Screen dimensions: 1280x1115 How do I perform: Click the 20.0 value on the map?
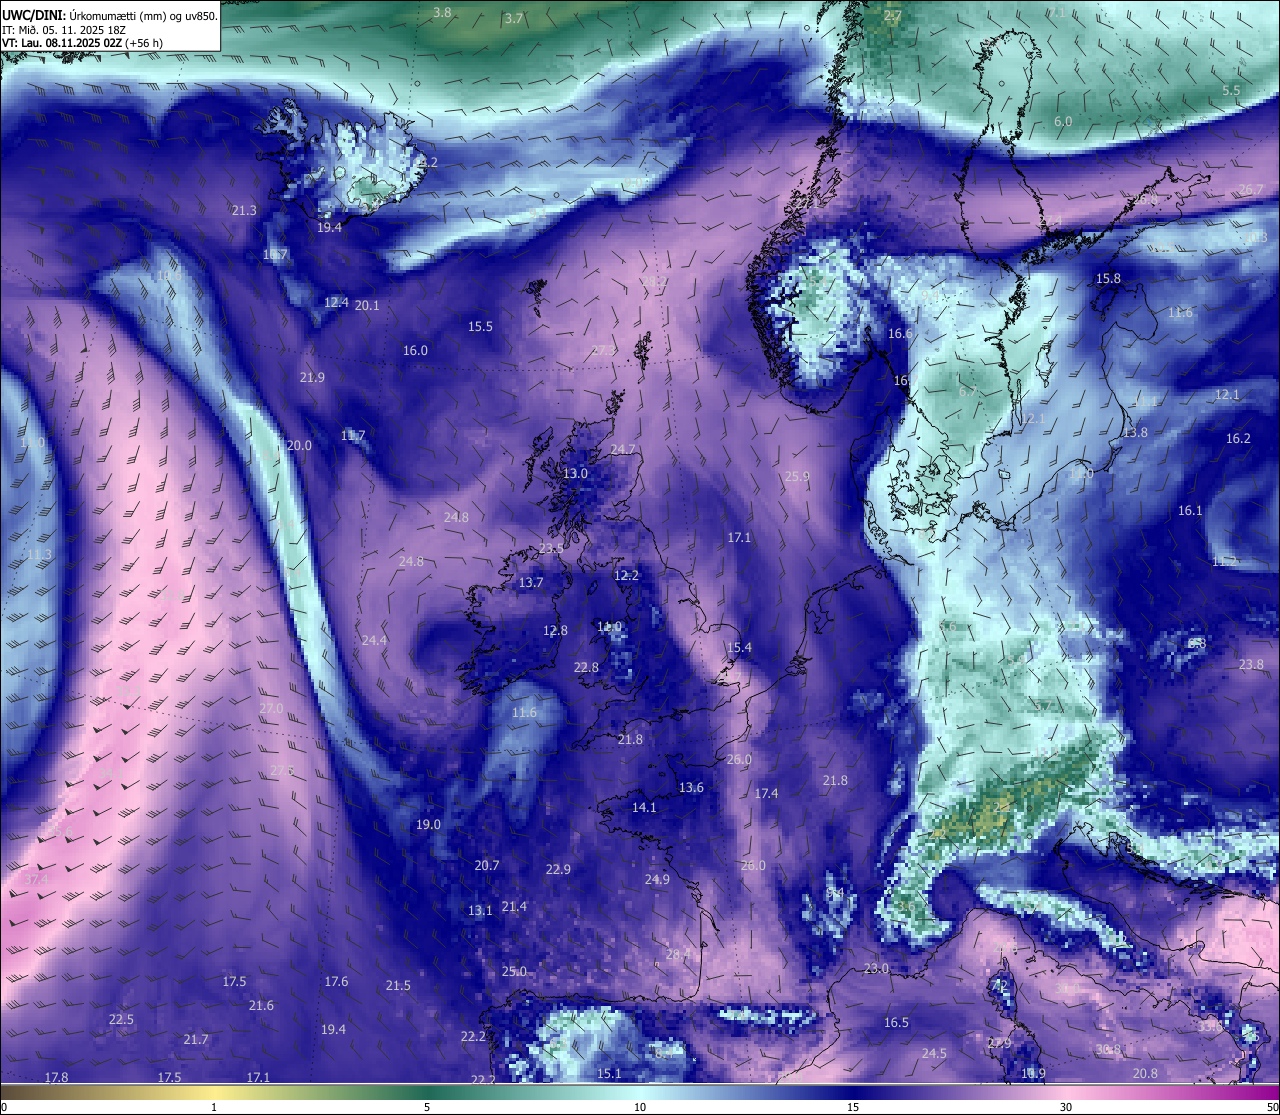tap(299, 445)
